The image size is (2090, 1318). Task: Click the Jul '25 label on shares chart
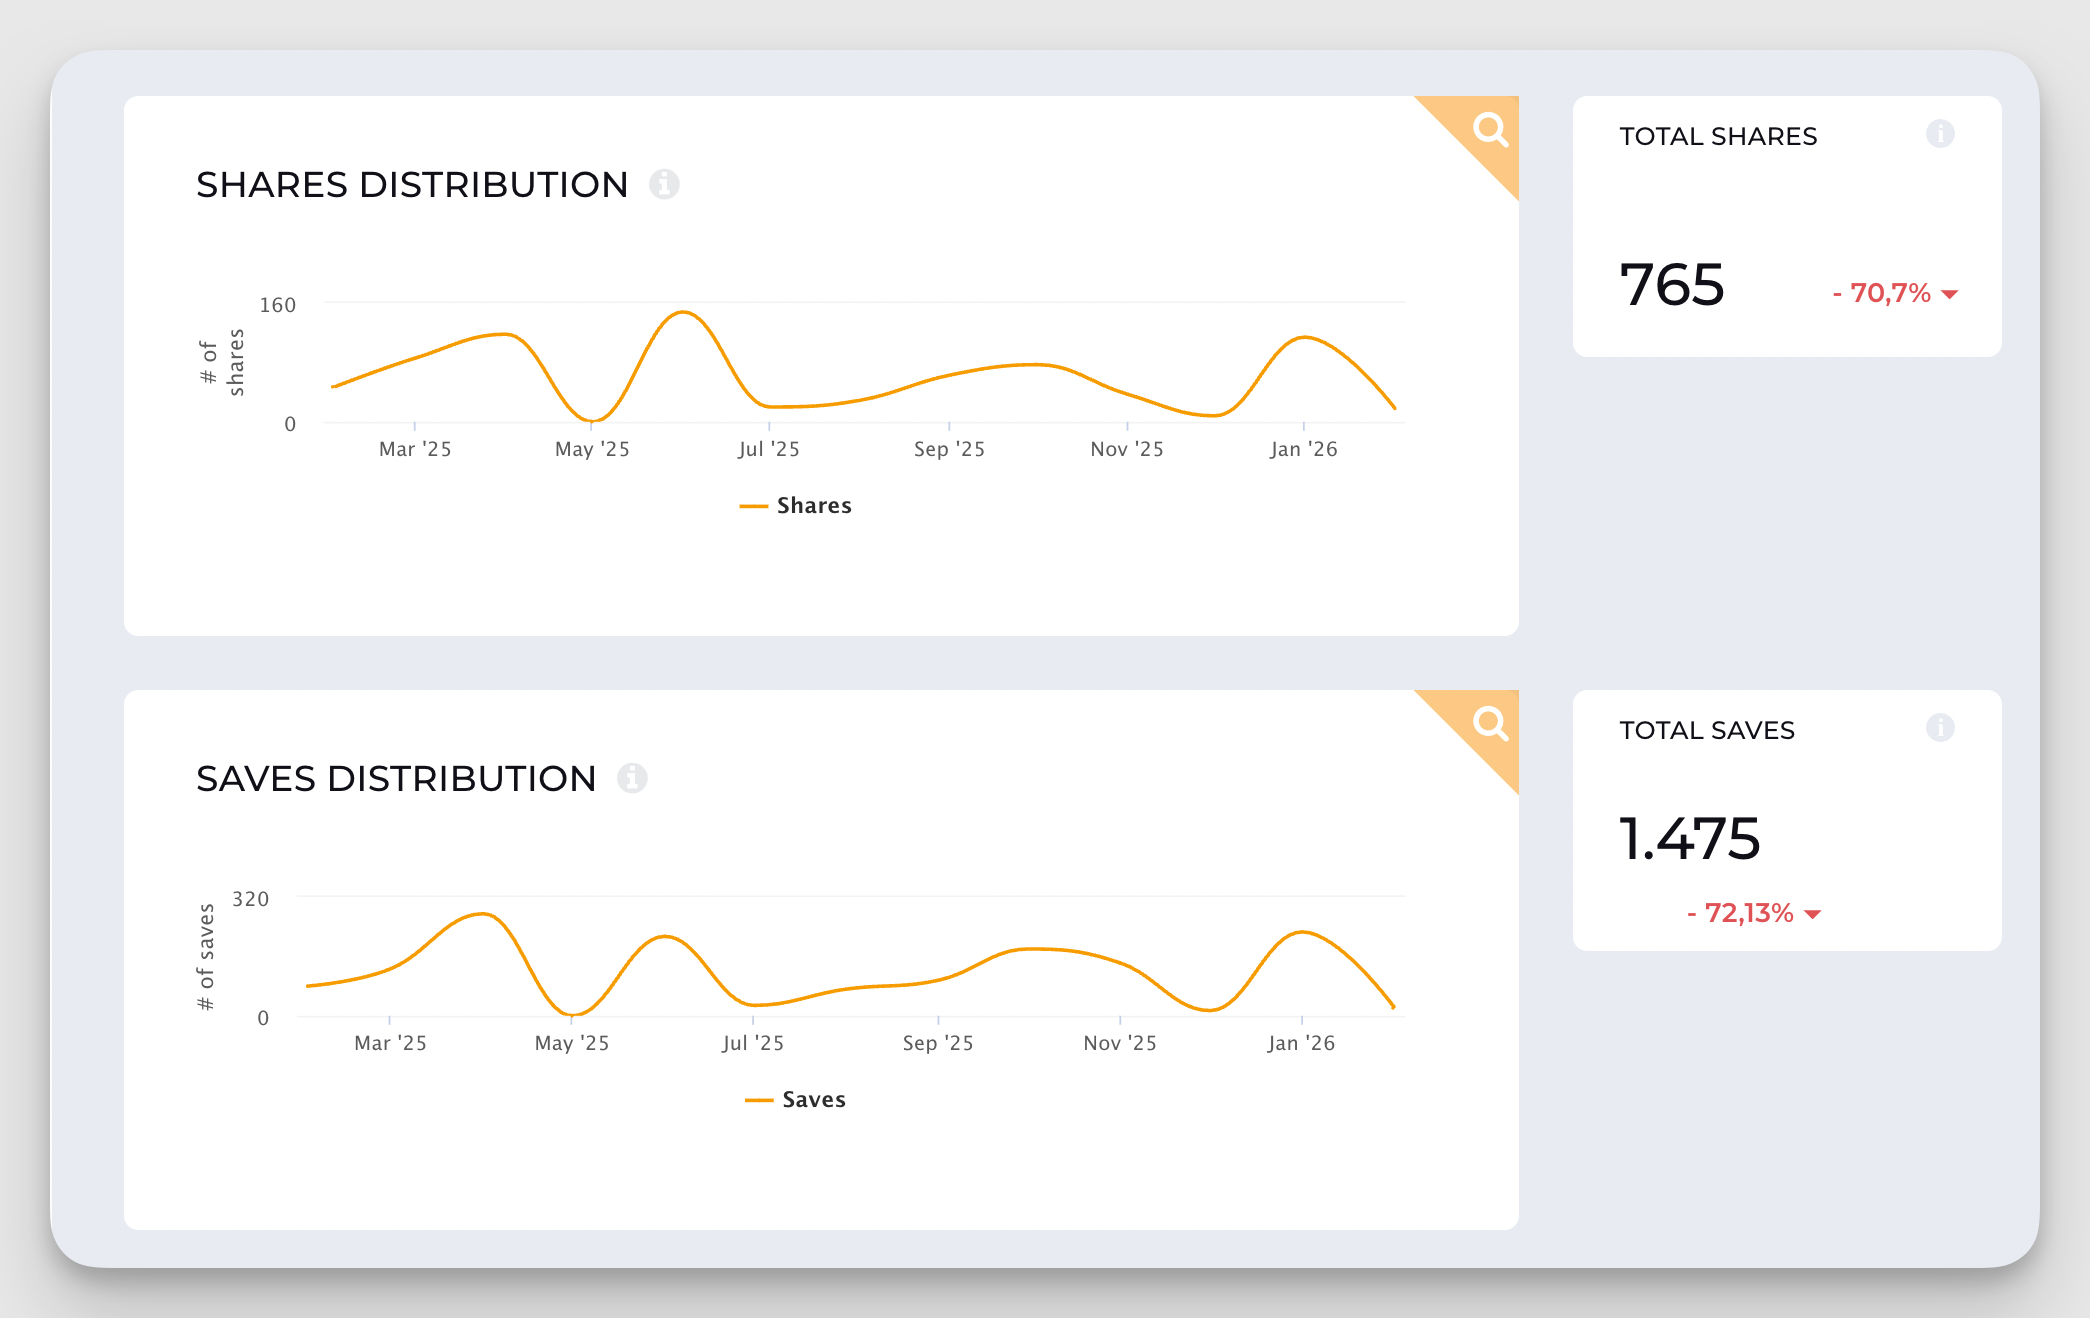tap(768, 449)
